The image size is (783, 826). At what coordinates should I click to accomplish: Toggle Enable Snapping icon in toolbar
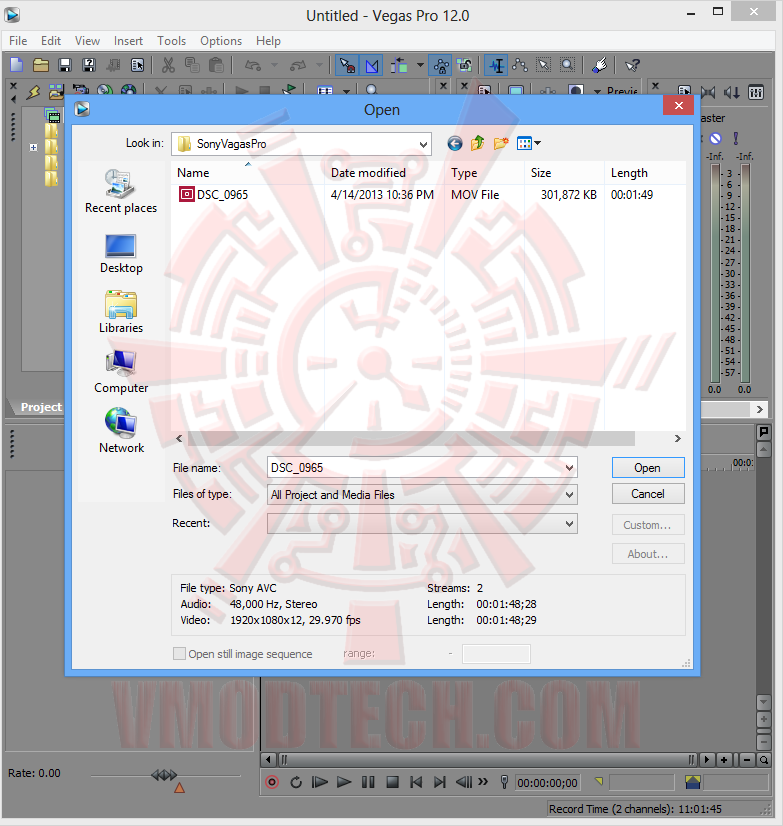click(347, 65)
